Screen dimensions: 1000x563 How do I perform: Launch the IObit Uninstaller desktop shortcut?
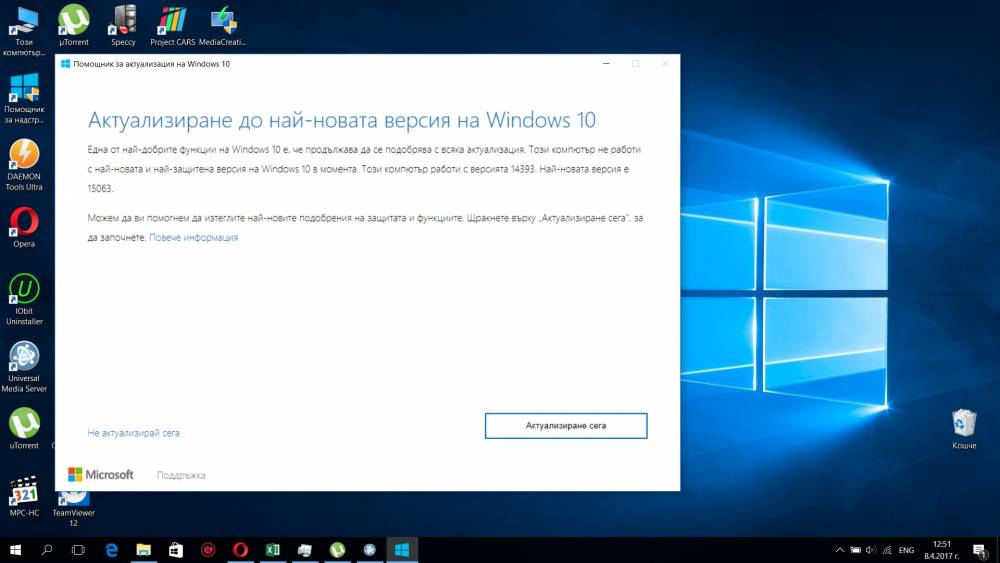coord(24,300)
